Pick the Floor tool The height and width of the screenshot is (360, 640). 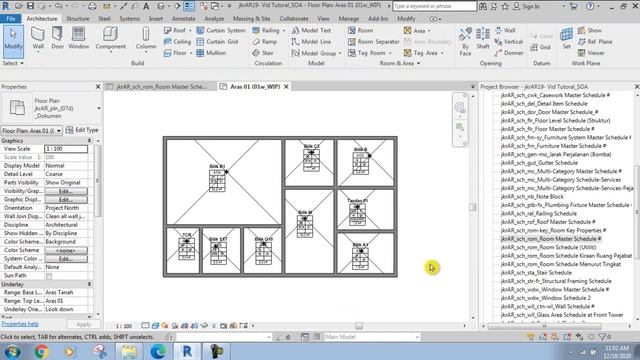pos(178,53)
